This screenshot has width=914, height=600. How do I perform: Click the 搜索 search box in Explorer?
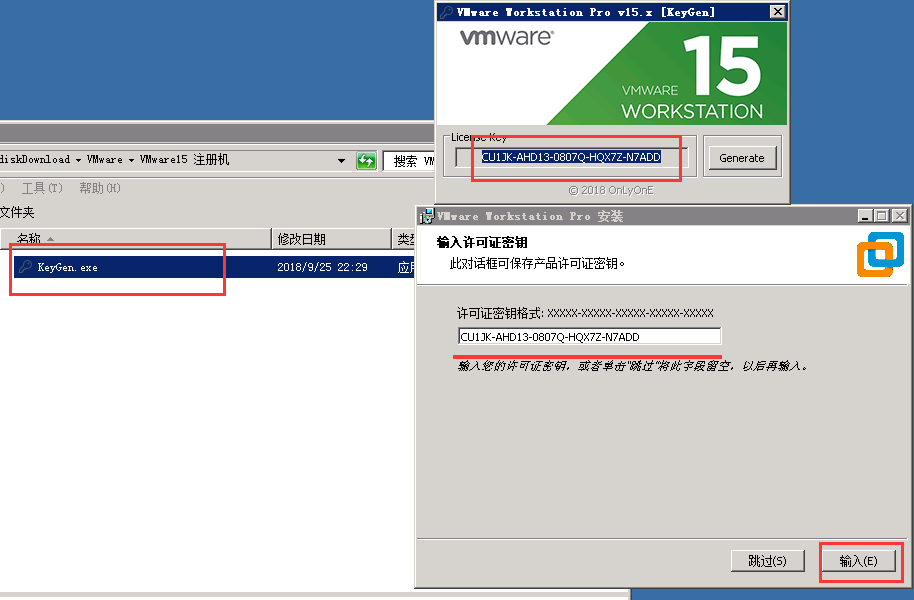click(x=409, y=161)
